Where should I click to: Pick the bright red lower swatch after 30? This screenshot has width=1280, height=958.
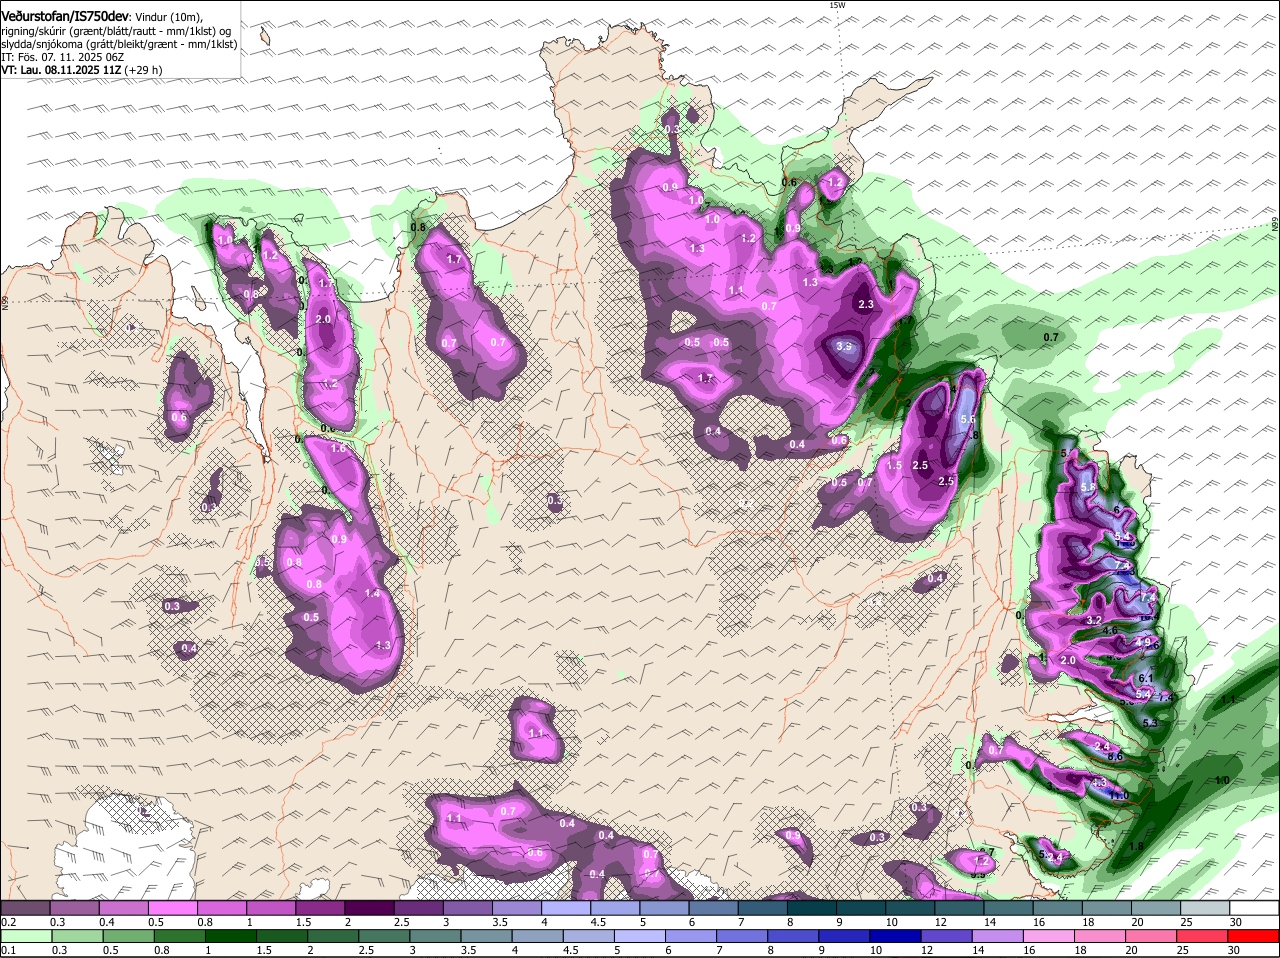click(x=1251, y=935)
